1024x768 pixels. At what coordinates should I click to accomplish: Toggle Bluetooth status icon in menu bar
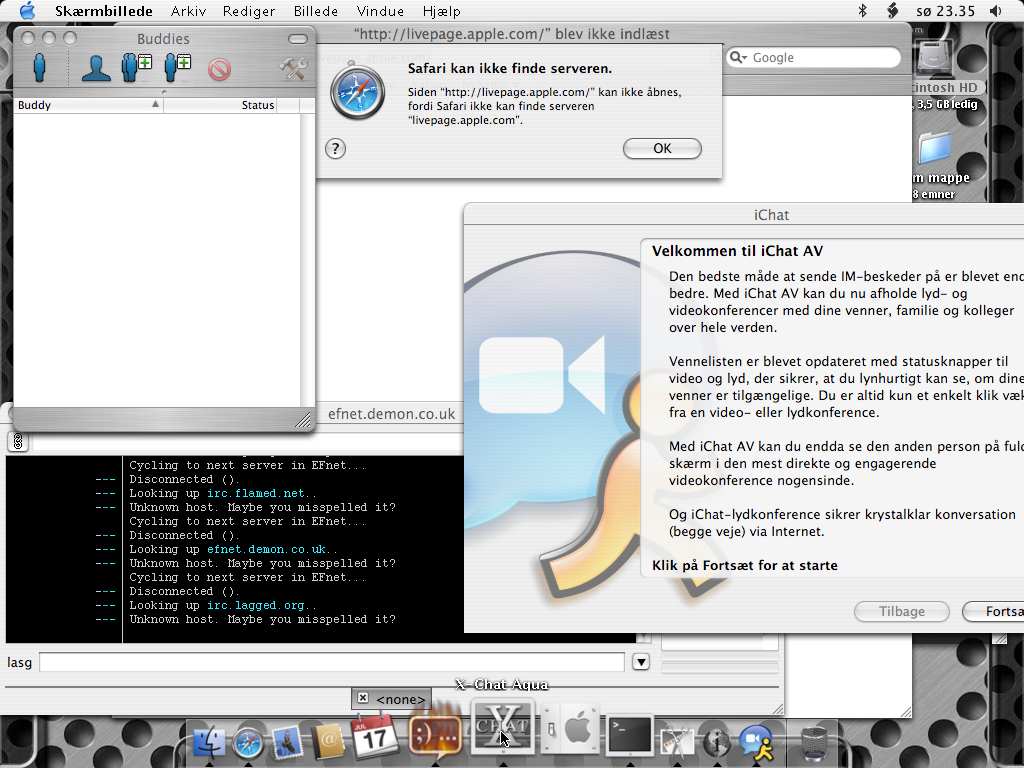[863, 11]
